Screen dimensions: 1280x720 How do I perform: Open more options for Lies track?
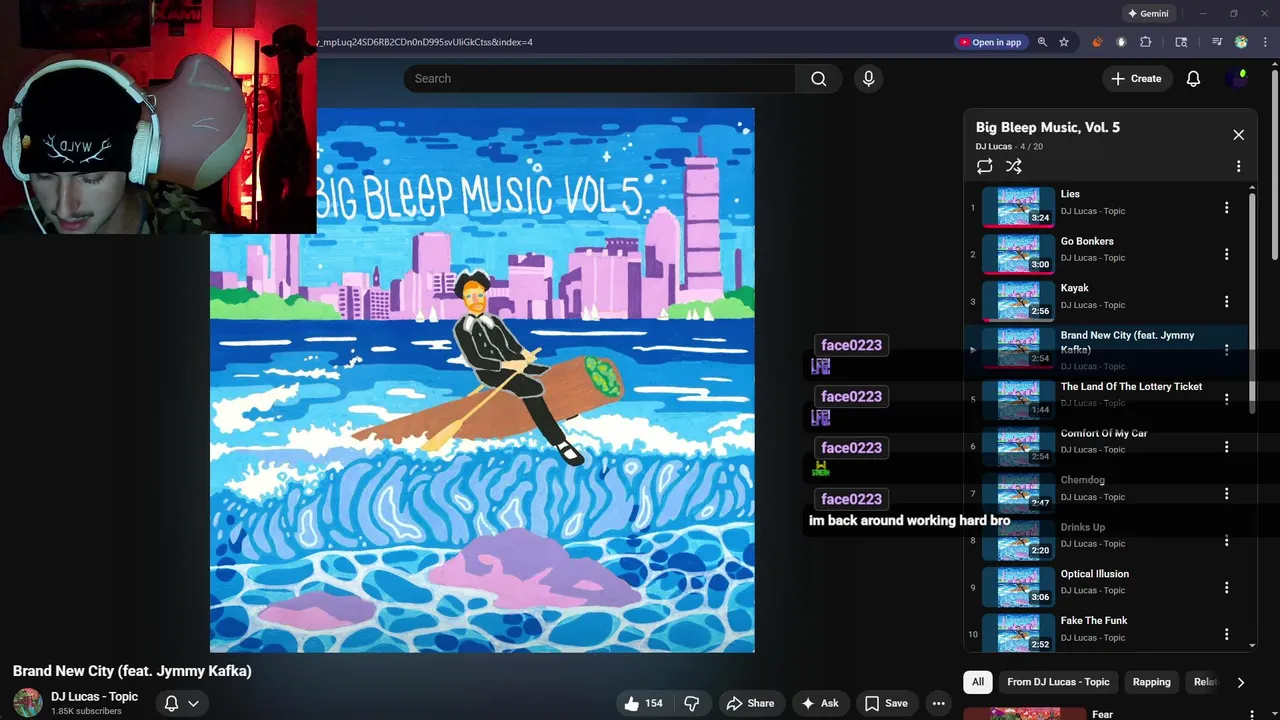coord(1226,208)
